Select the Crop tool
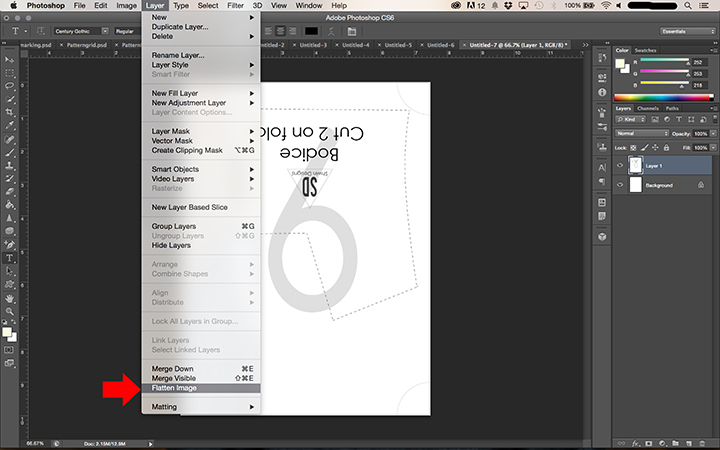This screenshot has width=720, height=450. click(x=9, y=112)
